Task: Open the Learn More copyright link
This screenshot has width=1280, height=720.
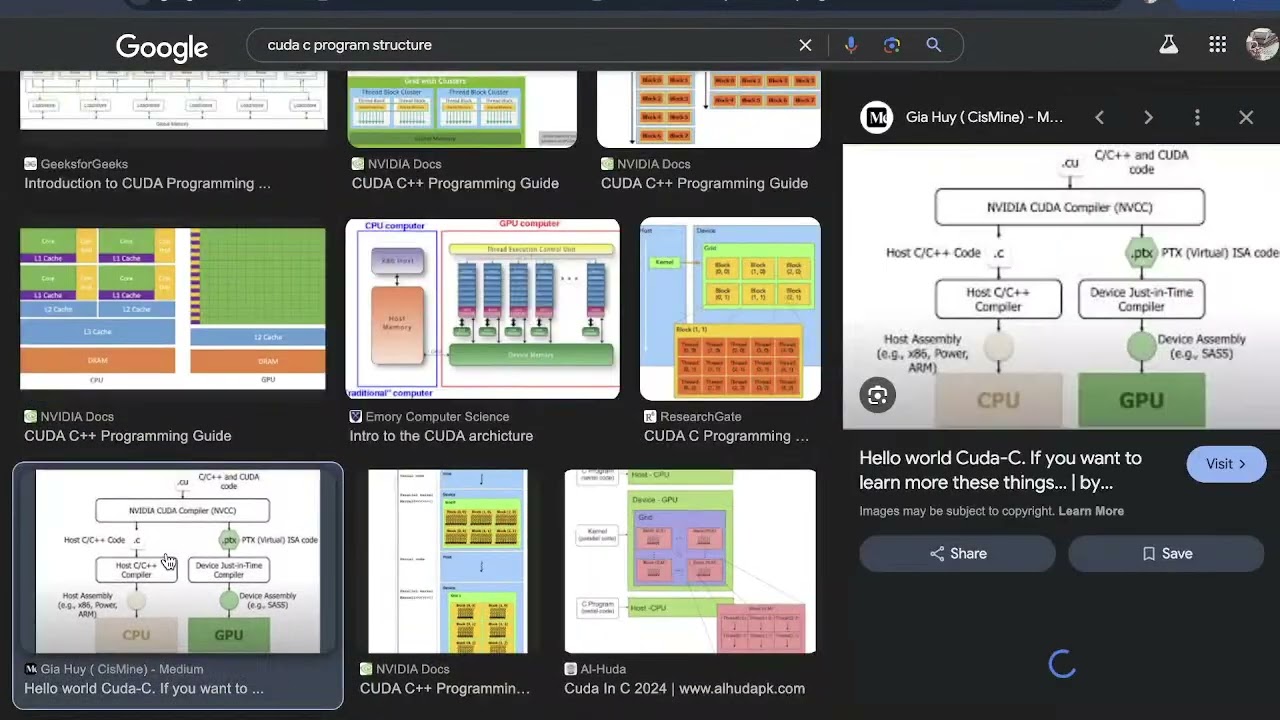Action: click(x=1091, y=511)
